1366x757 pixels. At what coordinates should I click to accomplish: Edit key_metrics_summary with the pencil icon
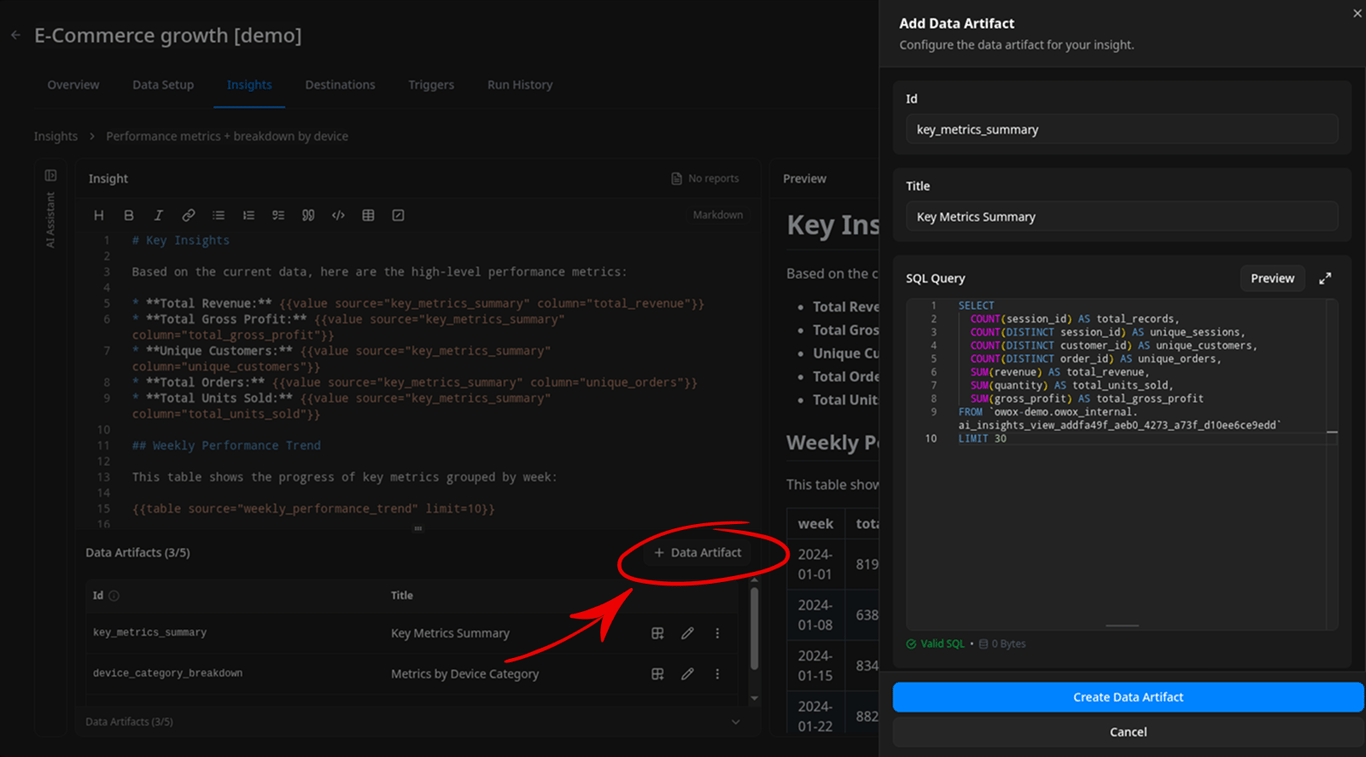687,632
